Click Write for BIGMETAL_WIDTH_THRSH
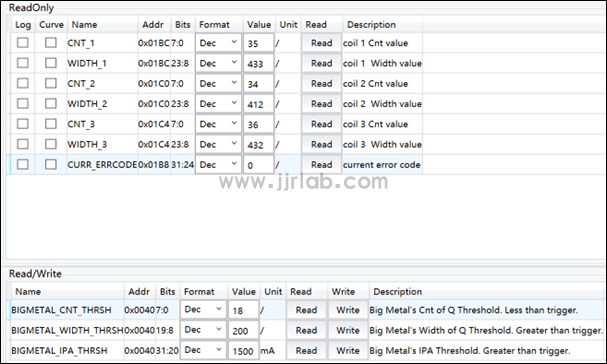Image resolution: width=607 pixels, height=364 pixels. pos(348,330)
